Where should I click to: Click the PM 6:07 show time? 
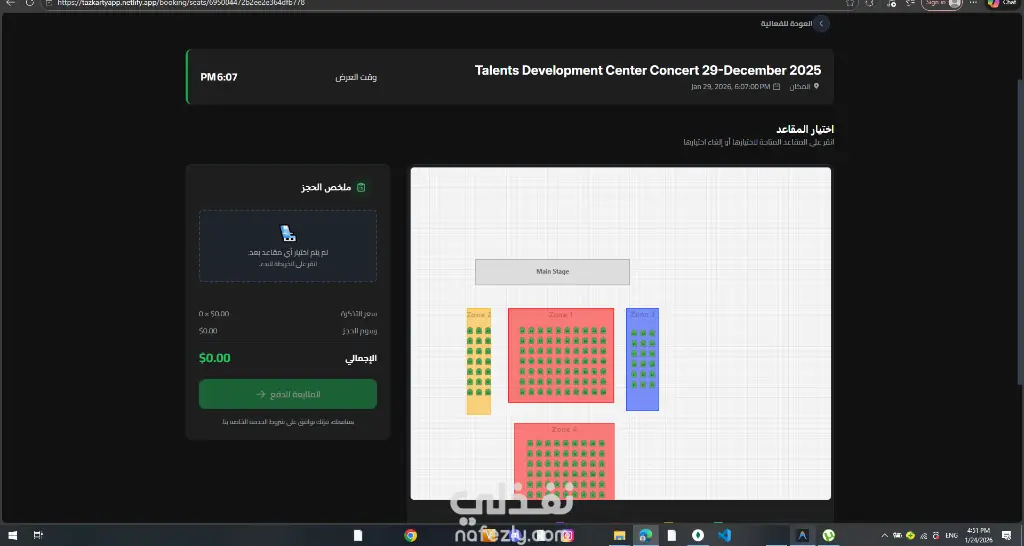[x=219, y=77]
